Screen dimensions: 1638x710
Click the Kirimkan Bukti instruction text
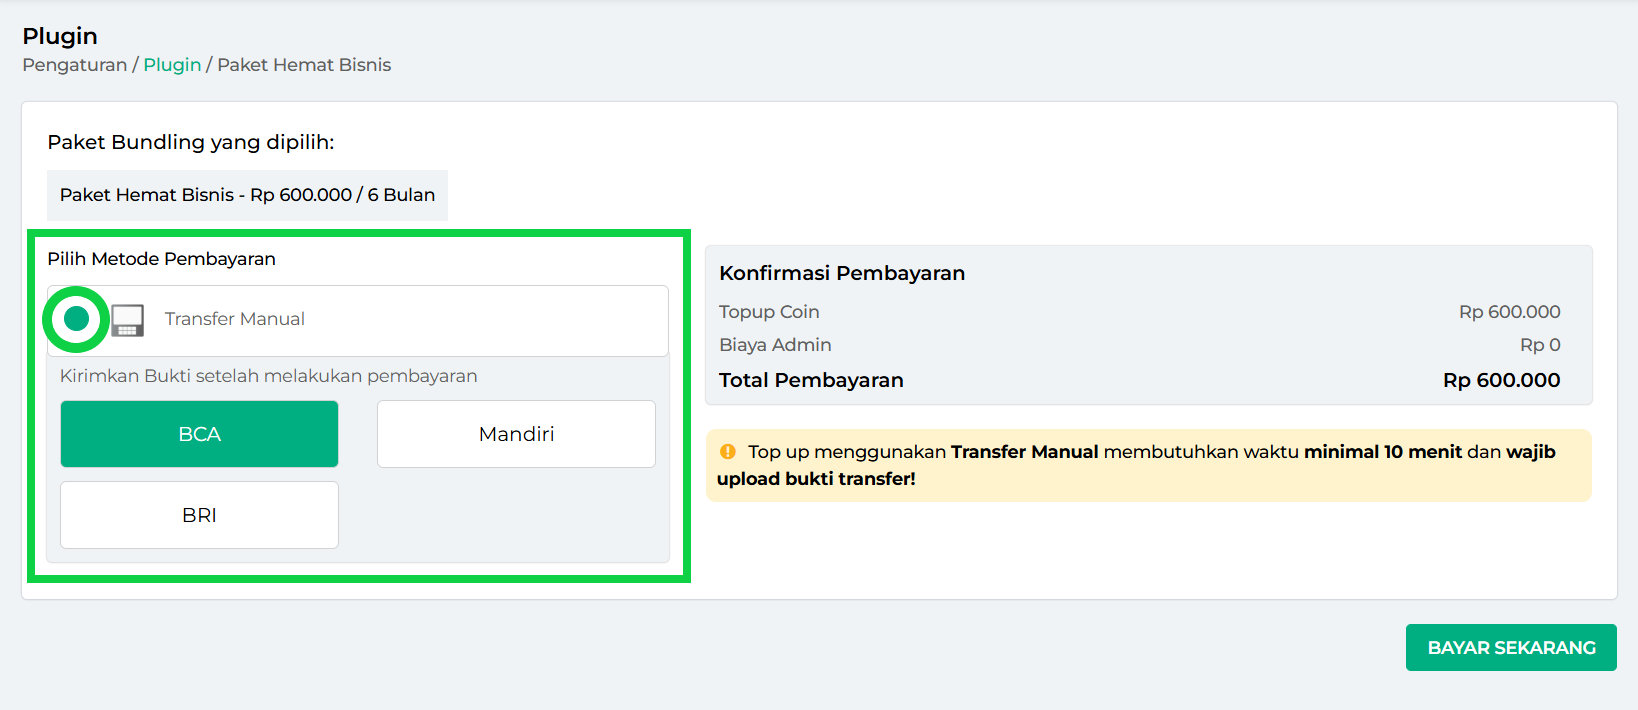click(268, 376)
